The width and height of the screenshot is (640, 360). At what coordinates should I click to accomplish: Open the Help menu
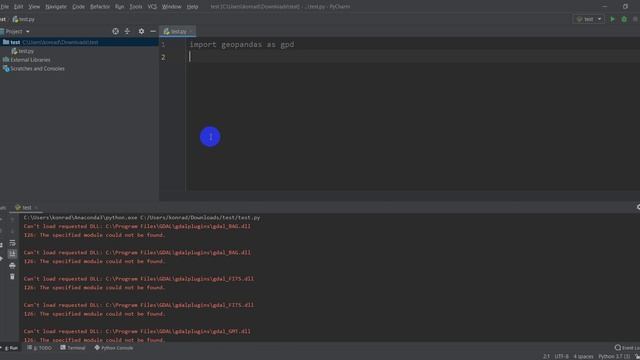coord(192,7)
